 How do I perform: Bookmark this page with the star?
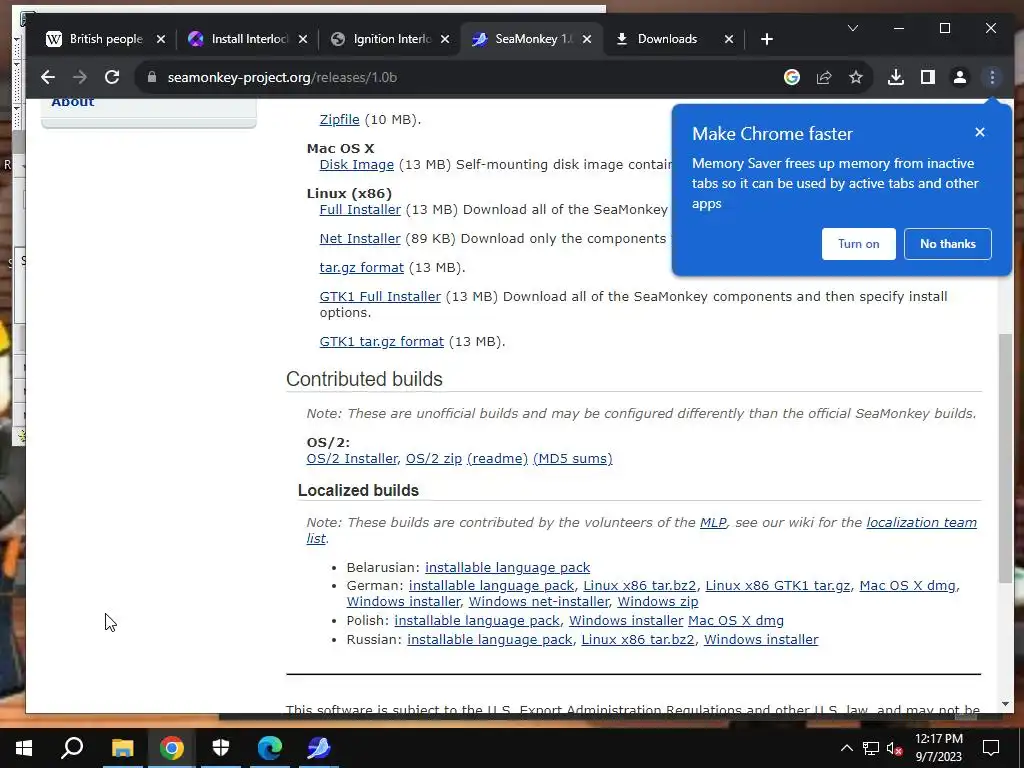856,77
